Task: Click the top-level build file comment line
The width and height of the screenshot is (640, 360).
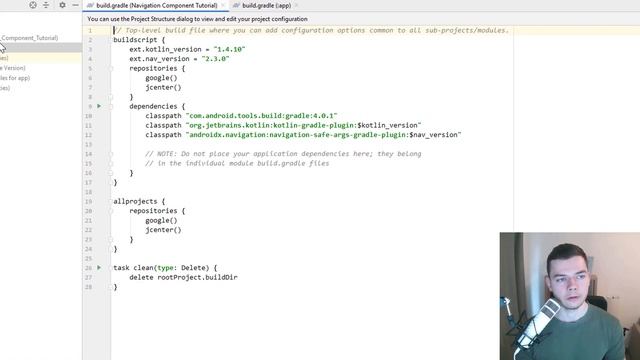Action: [311, 31]
